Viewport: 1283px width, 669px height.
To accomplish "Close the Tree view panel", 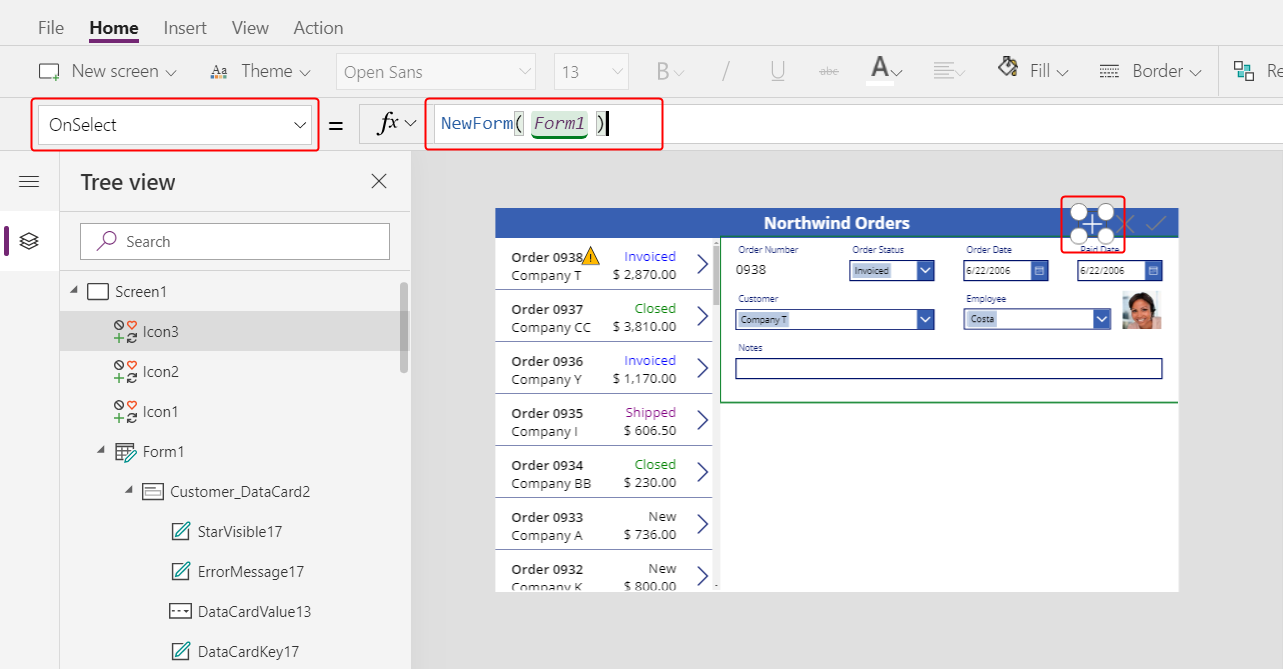I will coord(379,181).
